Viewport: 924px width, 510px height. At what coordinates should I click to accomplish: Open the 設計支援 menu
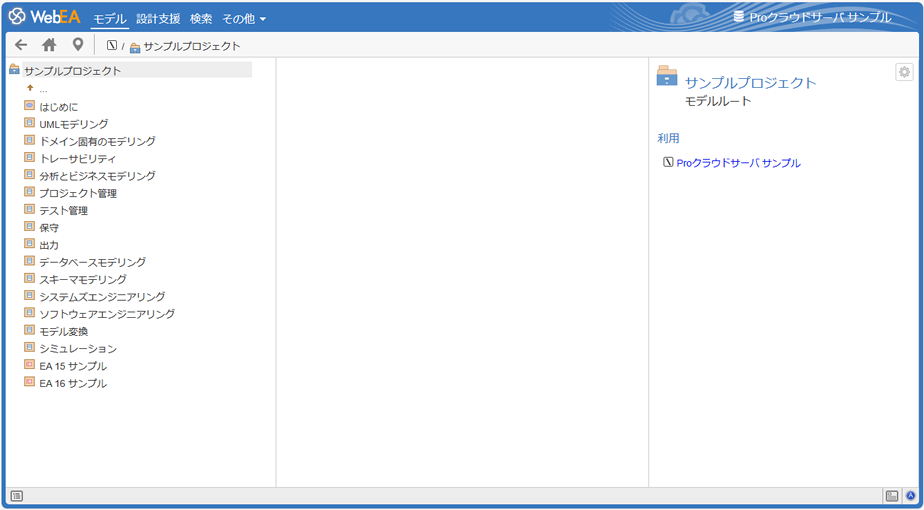click(x=158, y=18)
